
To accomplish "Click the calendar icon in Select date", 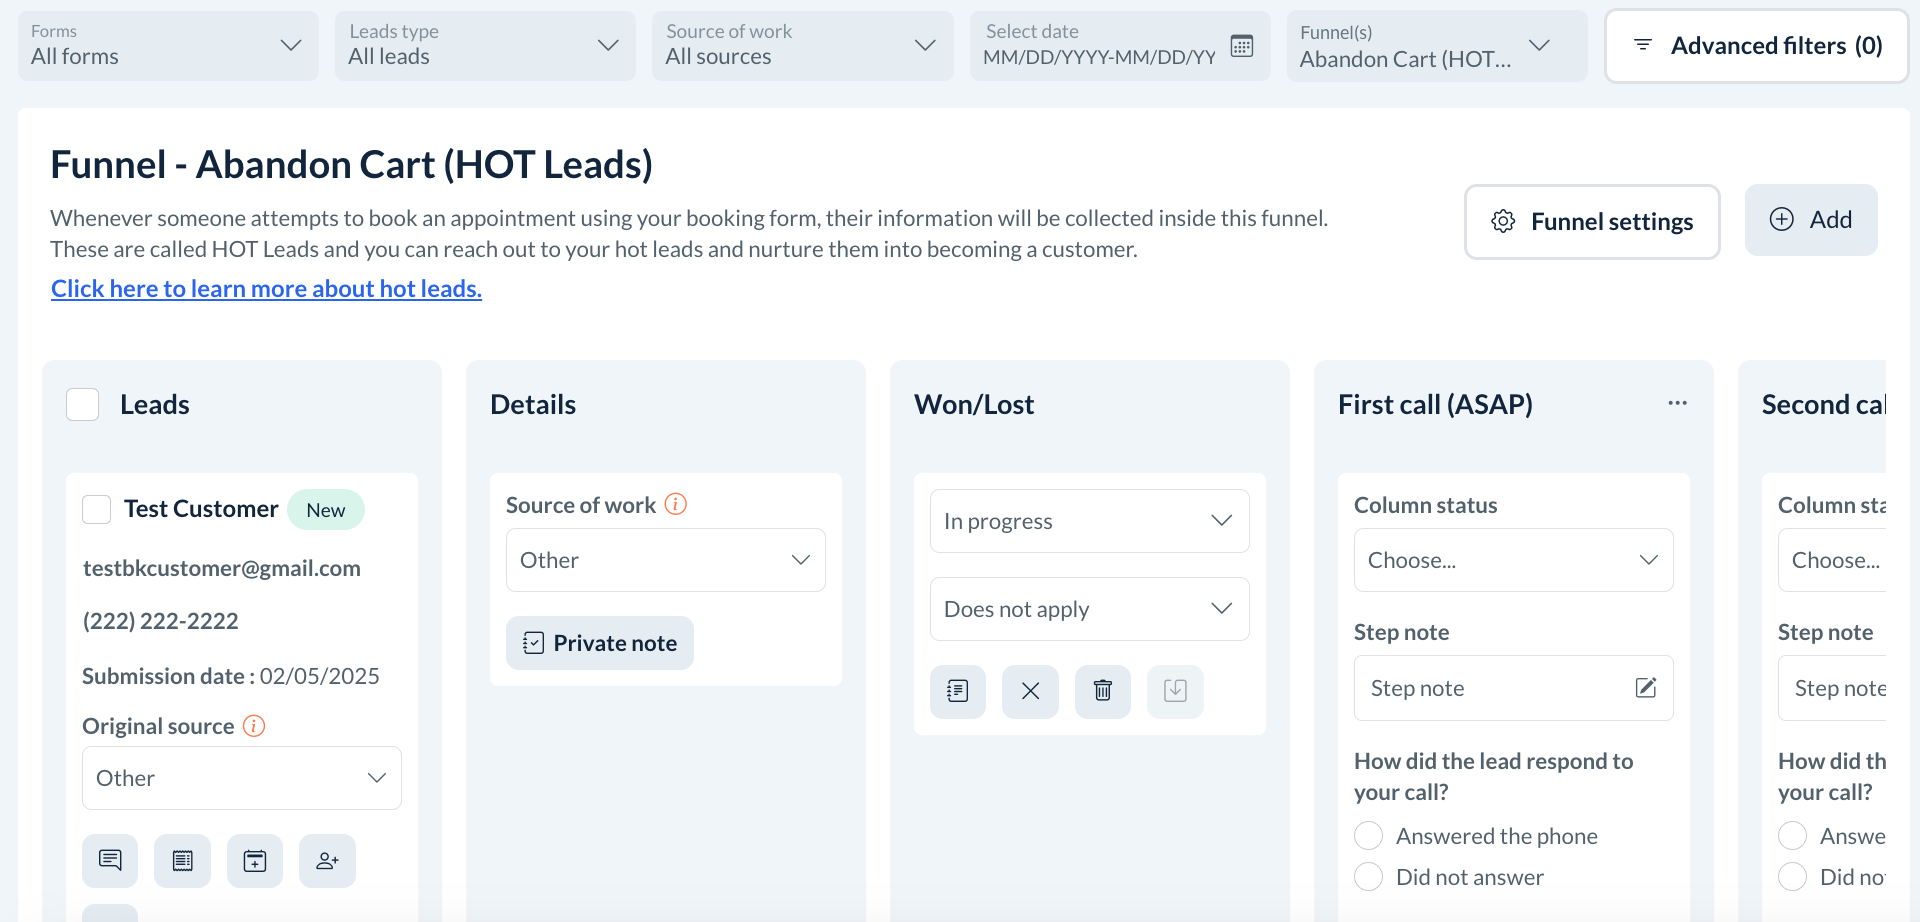I will point(1241,46).
